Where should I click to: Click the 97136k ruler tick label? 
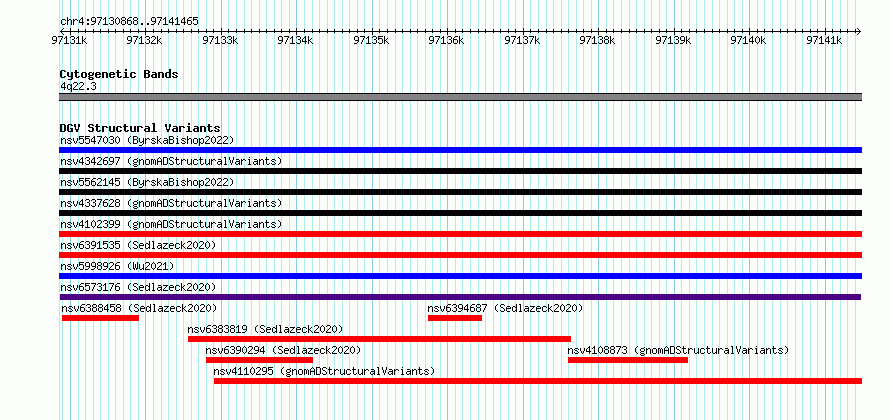447,40
